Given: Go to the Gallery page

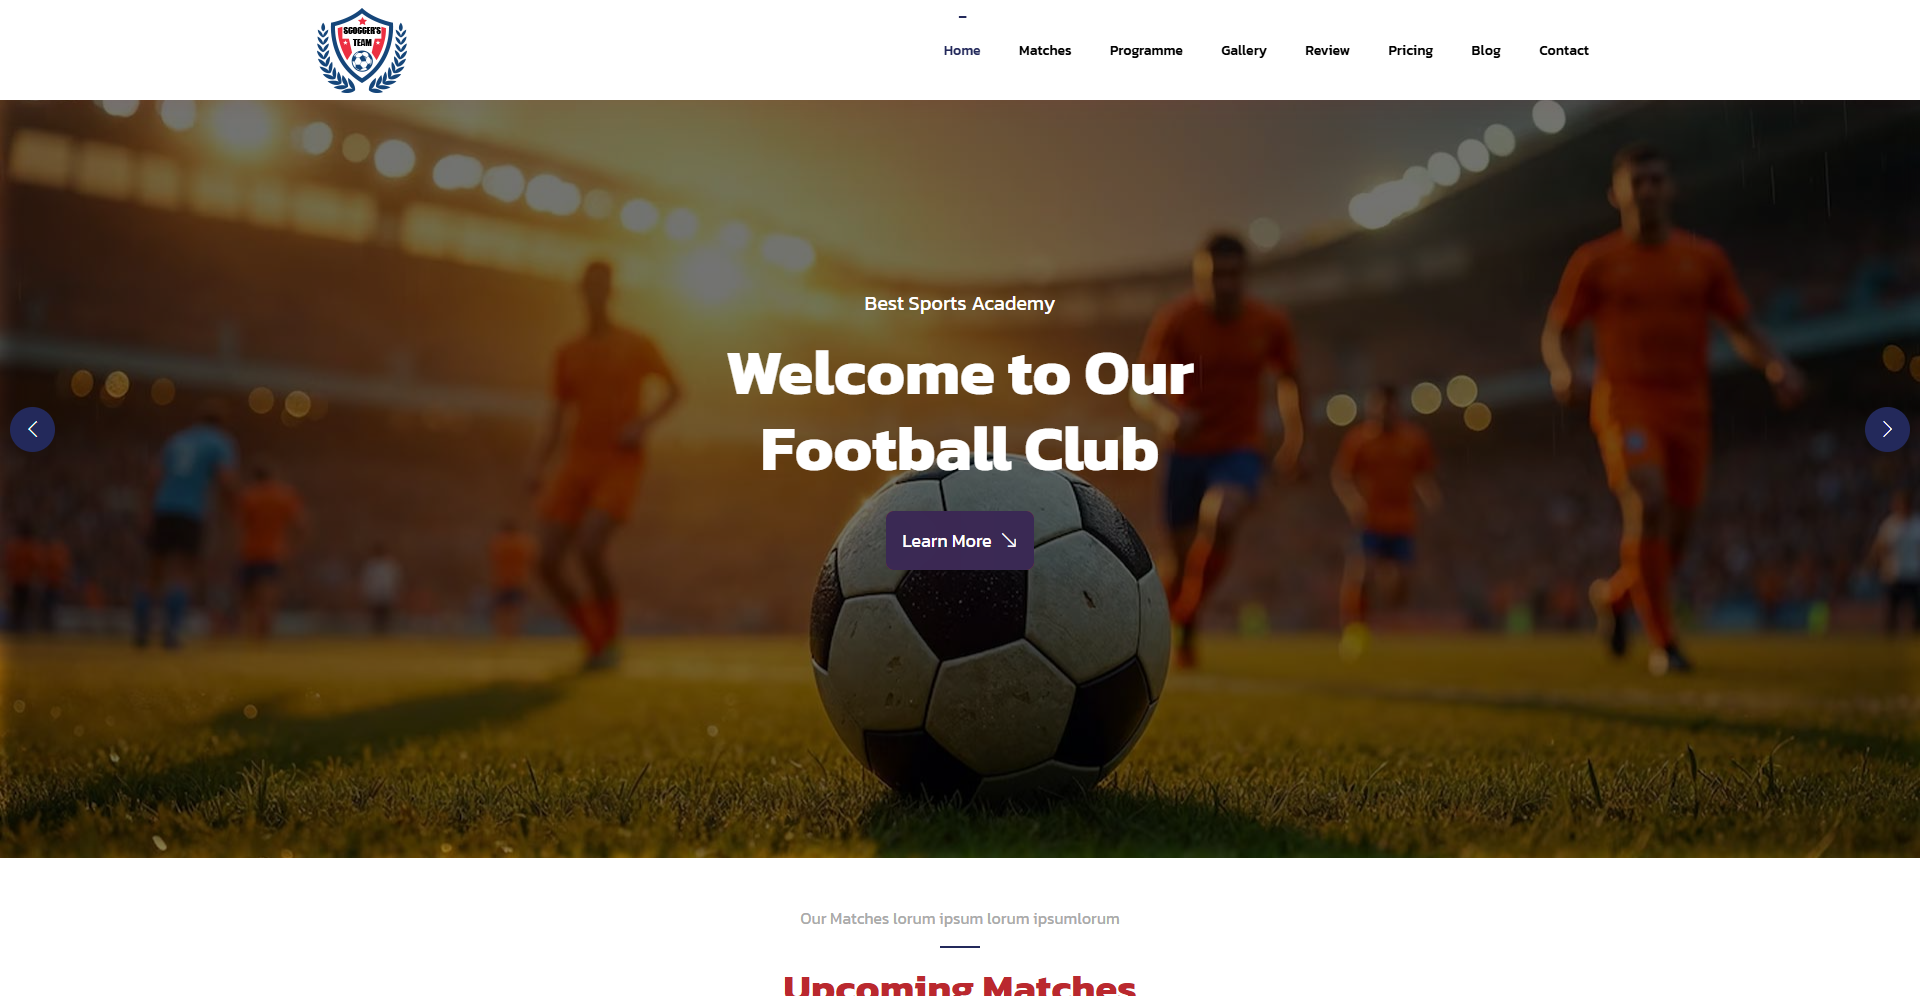Looking at the screenshot, I should pyautogui.click(x=1244, y=51).
